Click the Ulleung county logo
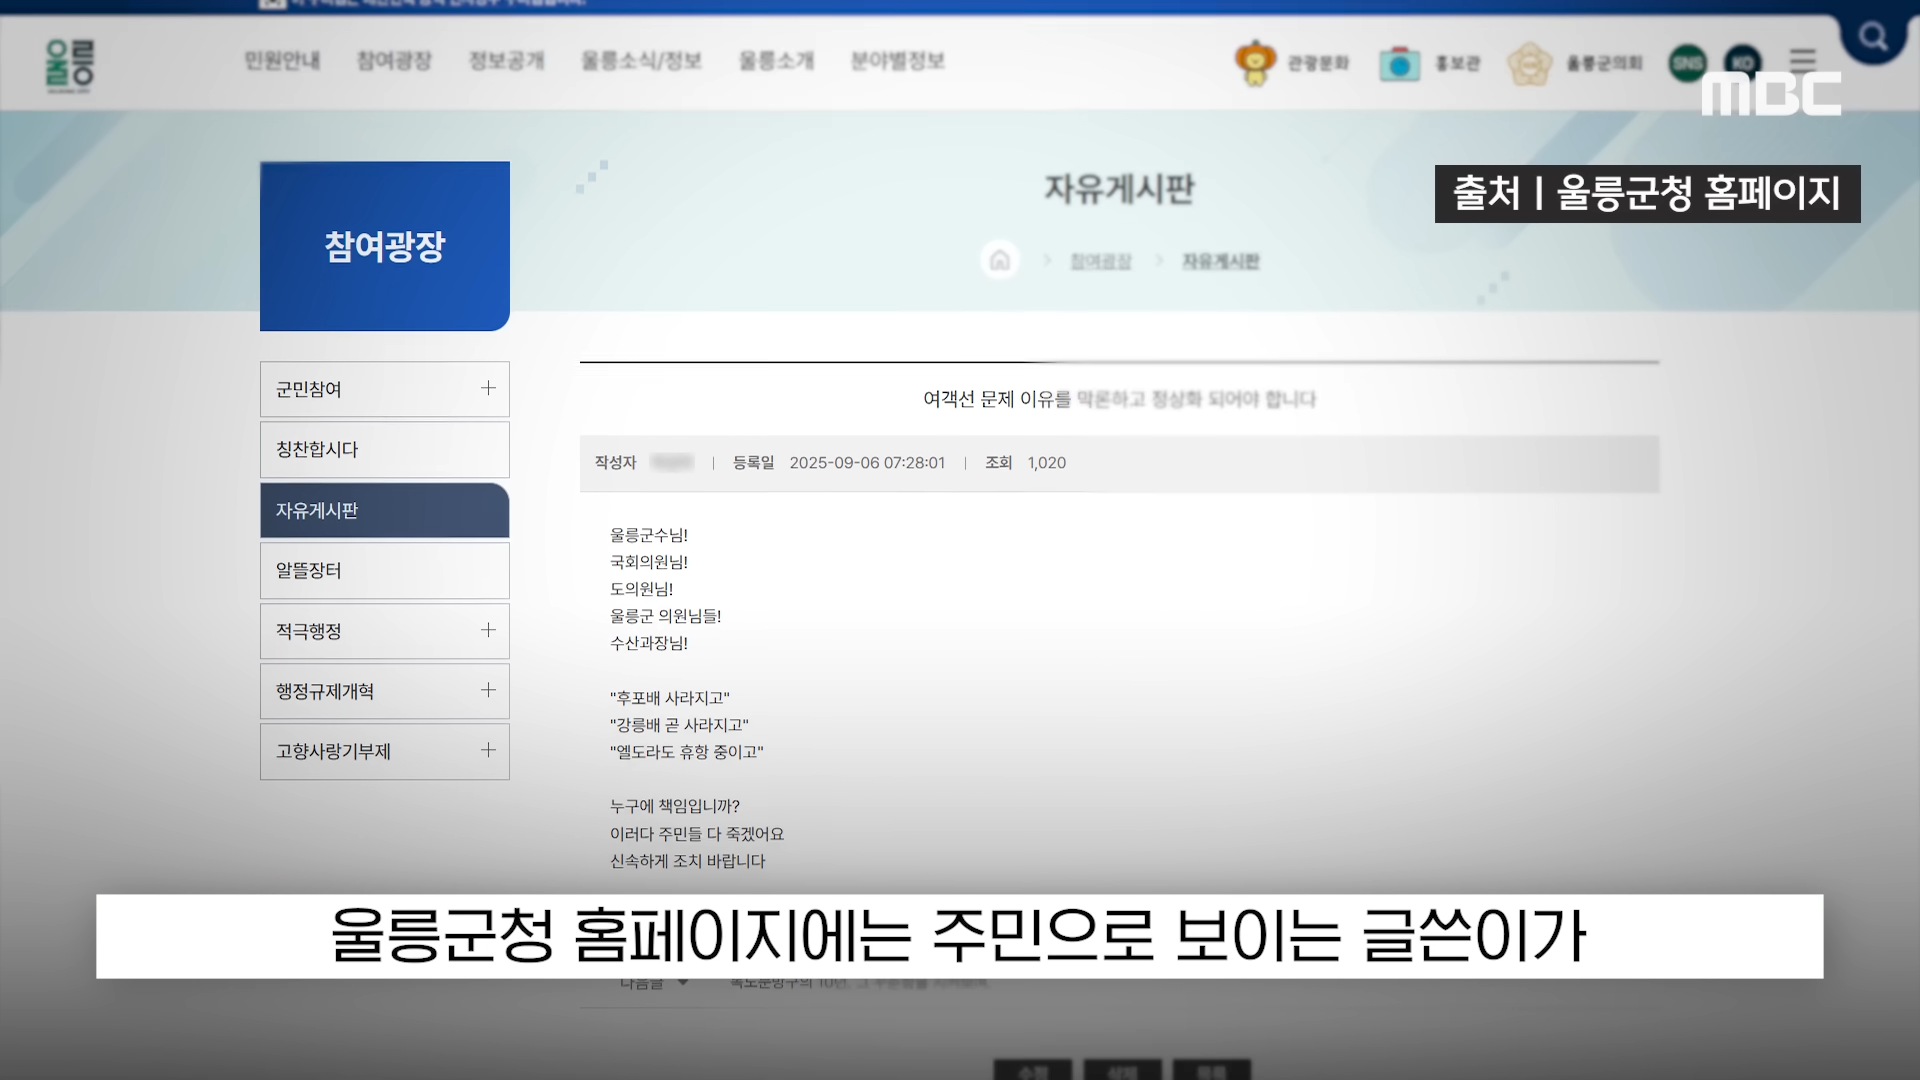This screenshot has width=1920, height=1080. tap(68, 62)
